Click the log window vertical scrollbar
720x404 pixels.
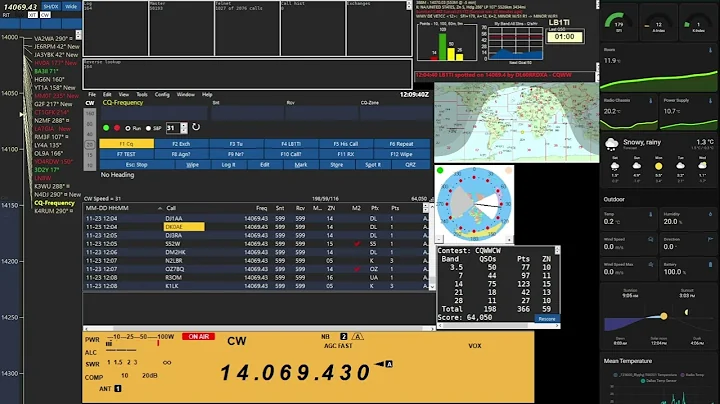(x=432, y=247)
